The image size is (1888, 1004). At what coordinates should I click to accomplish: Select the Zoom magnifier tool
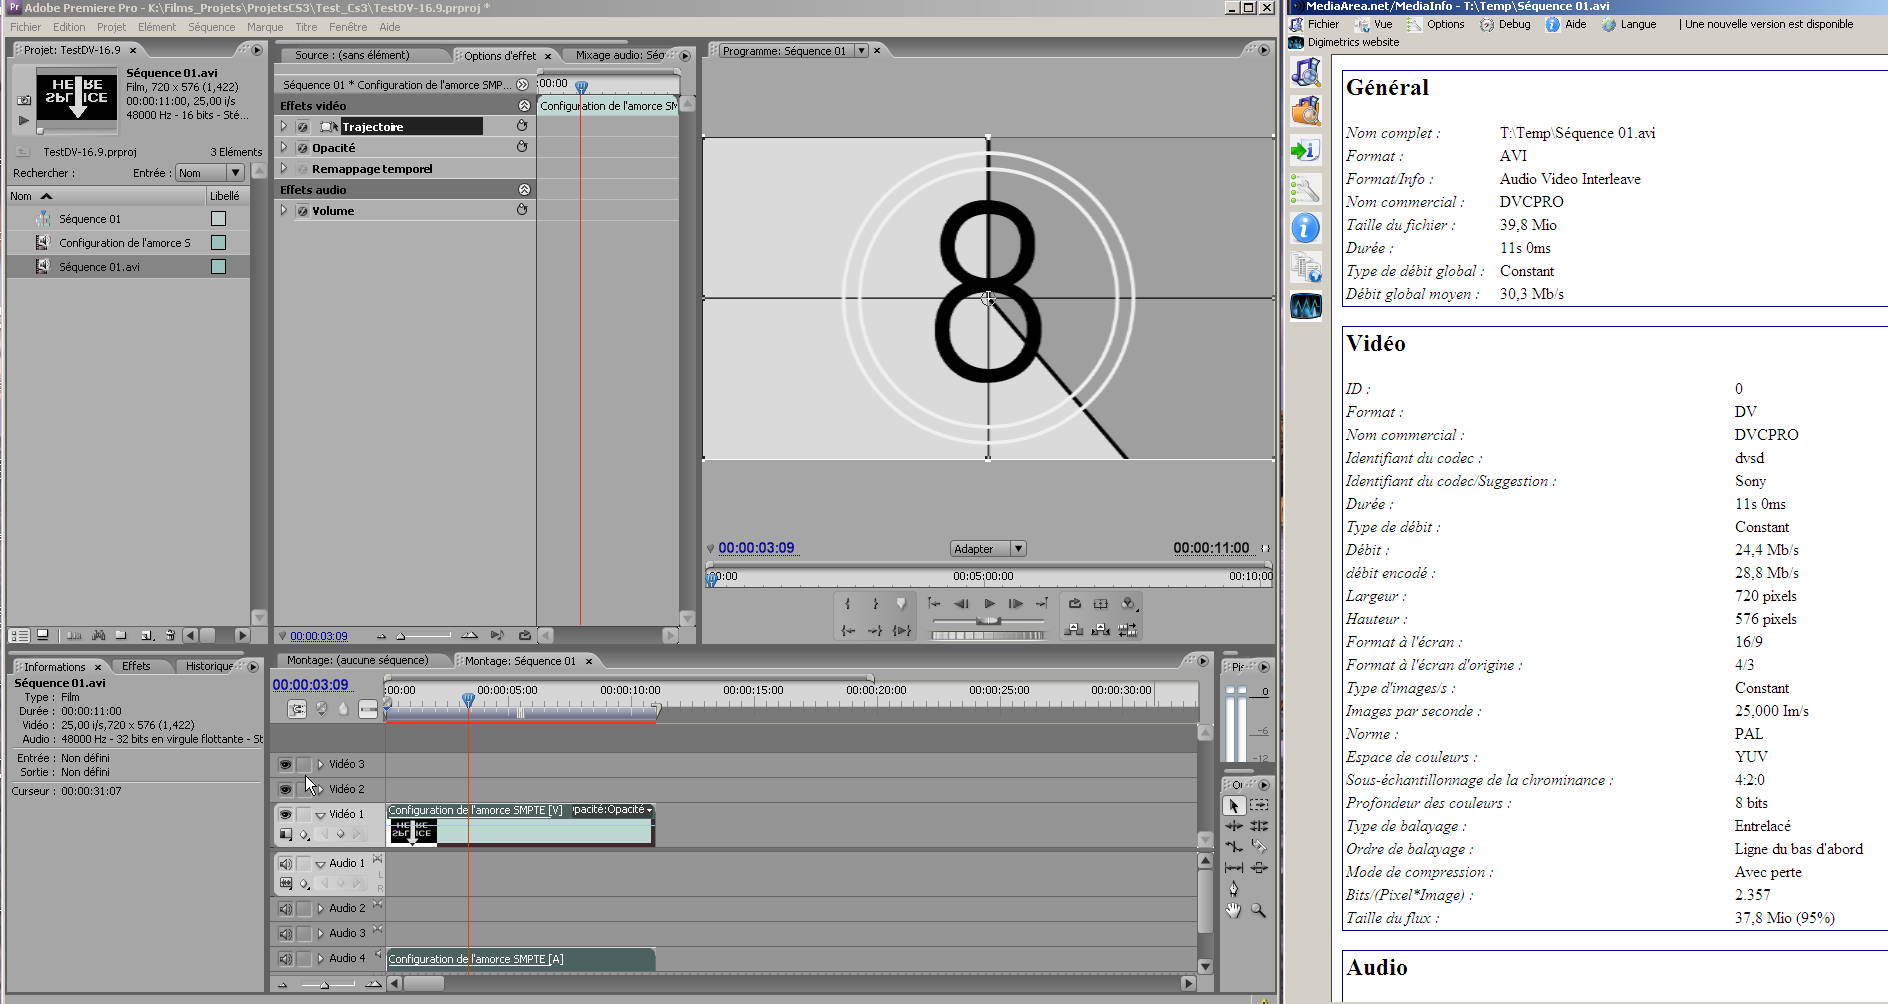[x=1258, y=910]
